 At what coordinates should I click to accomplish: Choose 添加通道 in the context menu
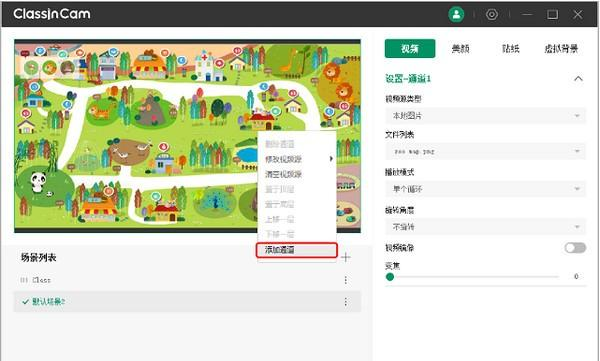pos(297,250)
